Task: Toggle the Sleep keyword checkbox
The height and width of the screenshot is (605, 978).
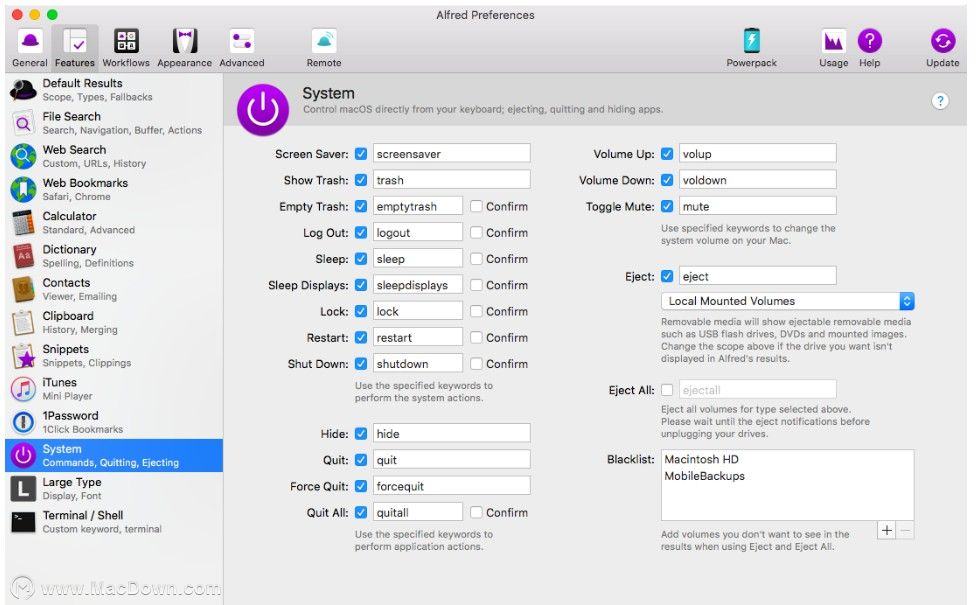Action: click(x=361, y=258)
